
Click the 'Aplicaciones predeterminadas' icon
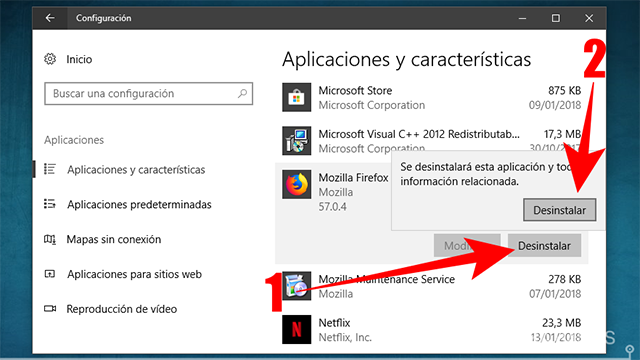click(50, 204)
